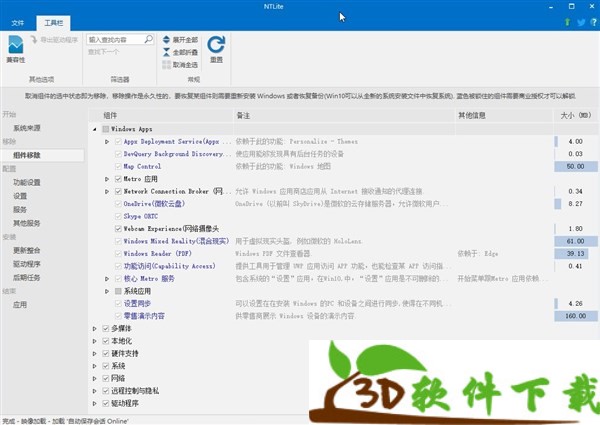
Task: Uncheck the 远程控制与隐私 checkbox
Action: click(x=106, y=391)
